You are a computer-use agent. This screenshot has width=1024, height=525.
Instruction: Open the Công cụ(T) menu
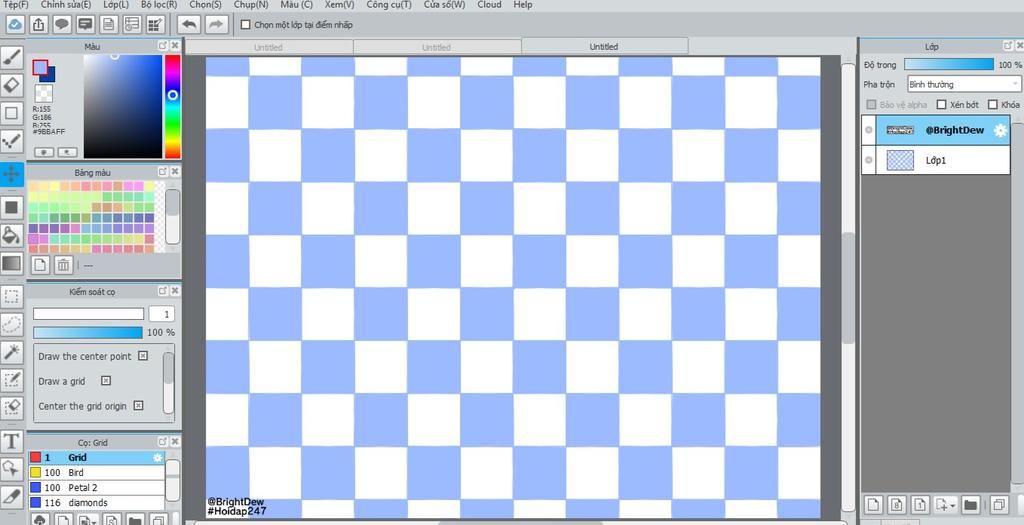tap(389, 5)
